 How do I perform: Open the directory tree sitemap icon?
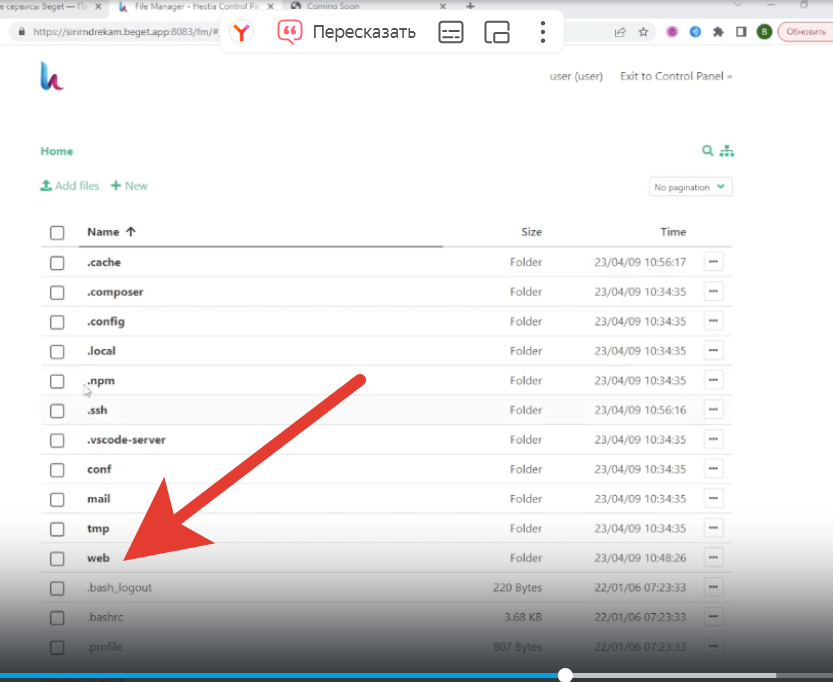tap(727, 151)
